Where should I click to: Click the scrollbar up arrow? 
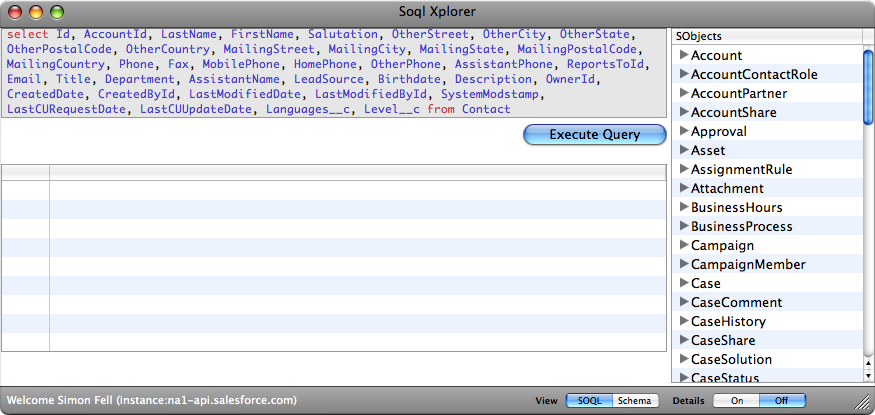(868, 363)
